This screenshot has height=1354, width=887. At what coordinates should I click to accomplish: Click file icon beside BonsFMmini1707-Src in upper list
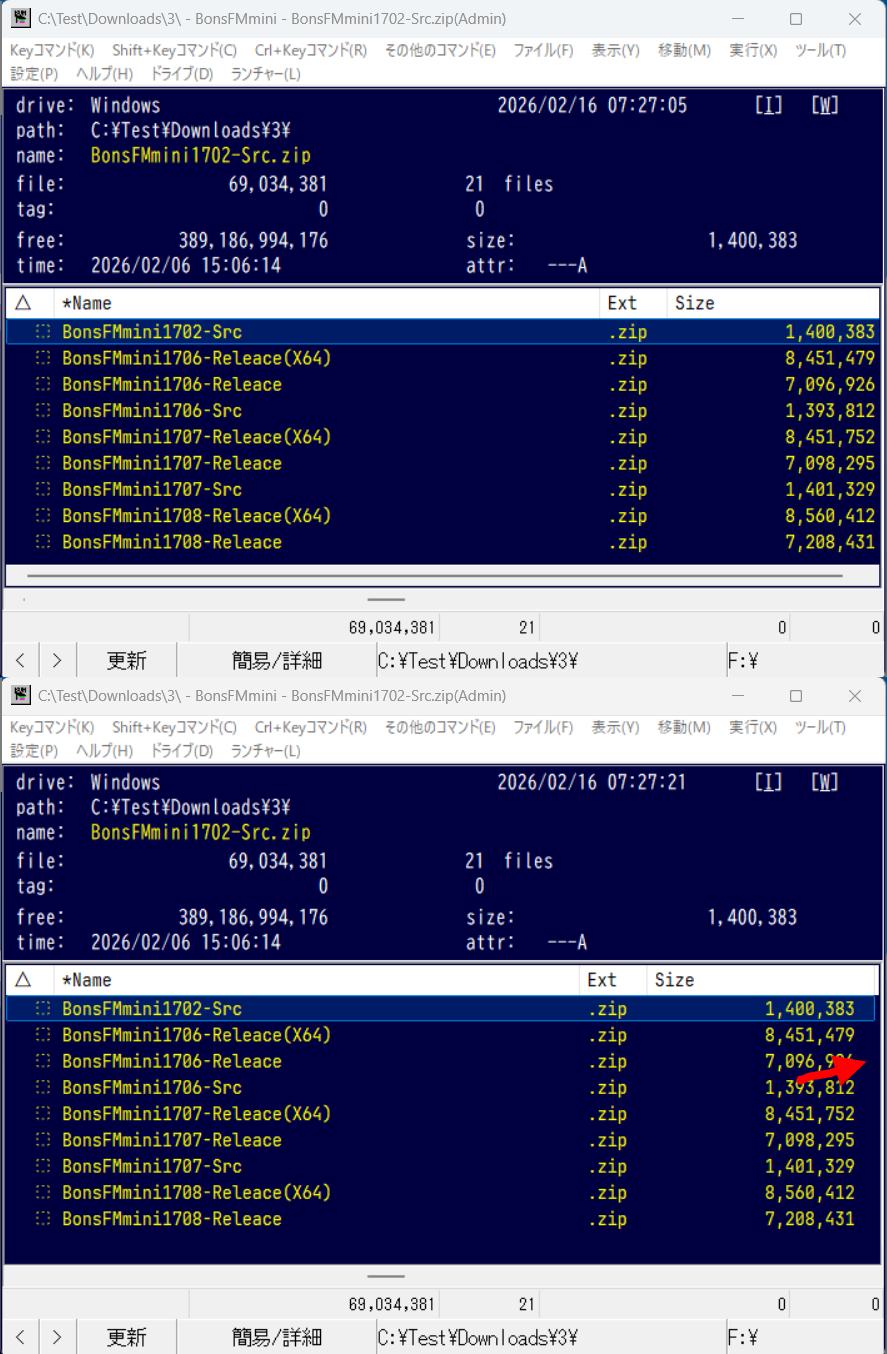pyautogui.click(x=43, y=490)
